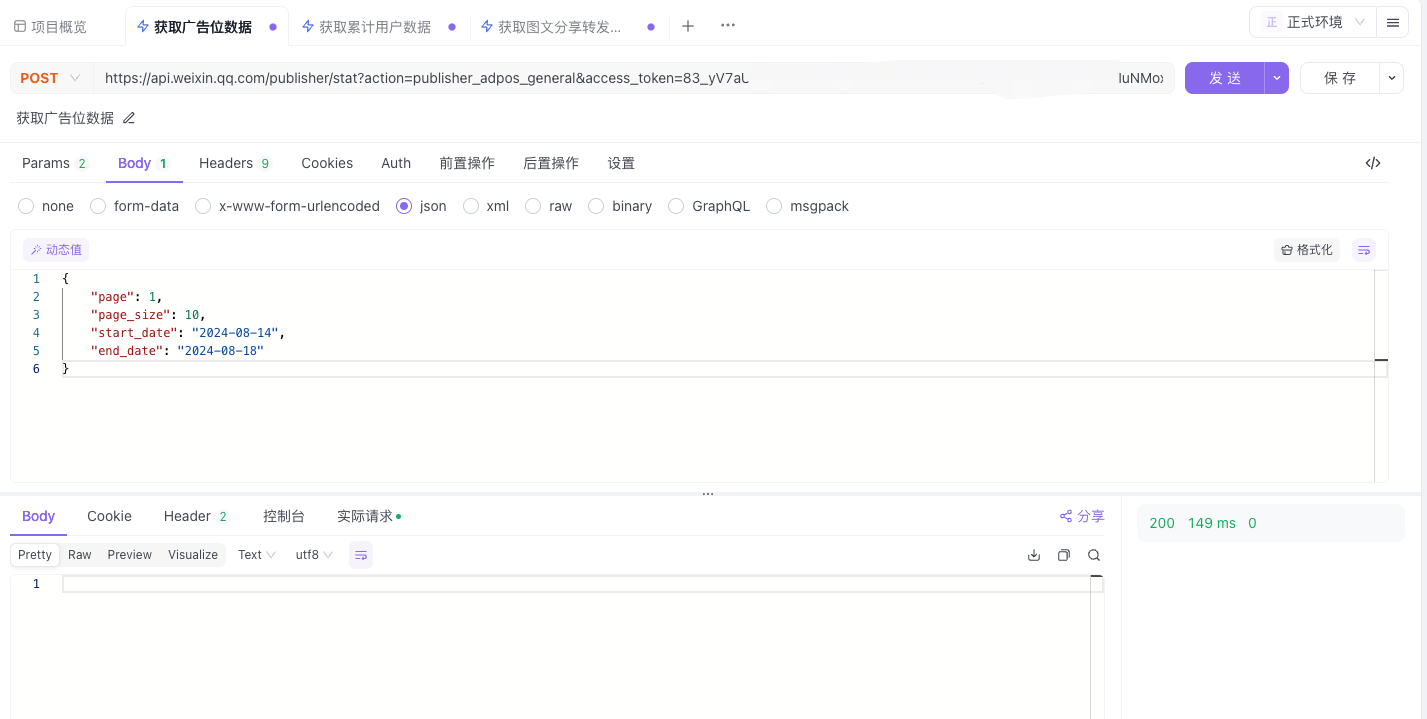Image resolution: width=1427 pixels, height=719 pixels.
Task: Open the Params request tab
Action: (x=54, y=163)
